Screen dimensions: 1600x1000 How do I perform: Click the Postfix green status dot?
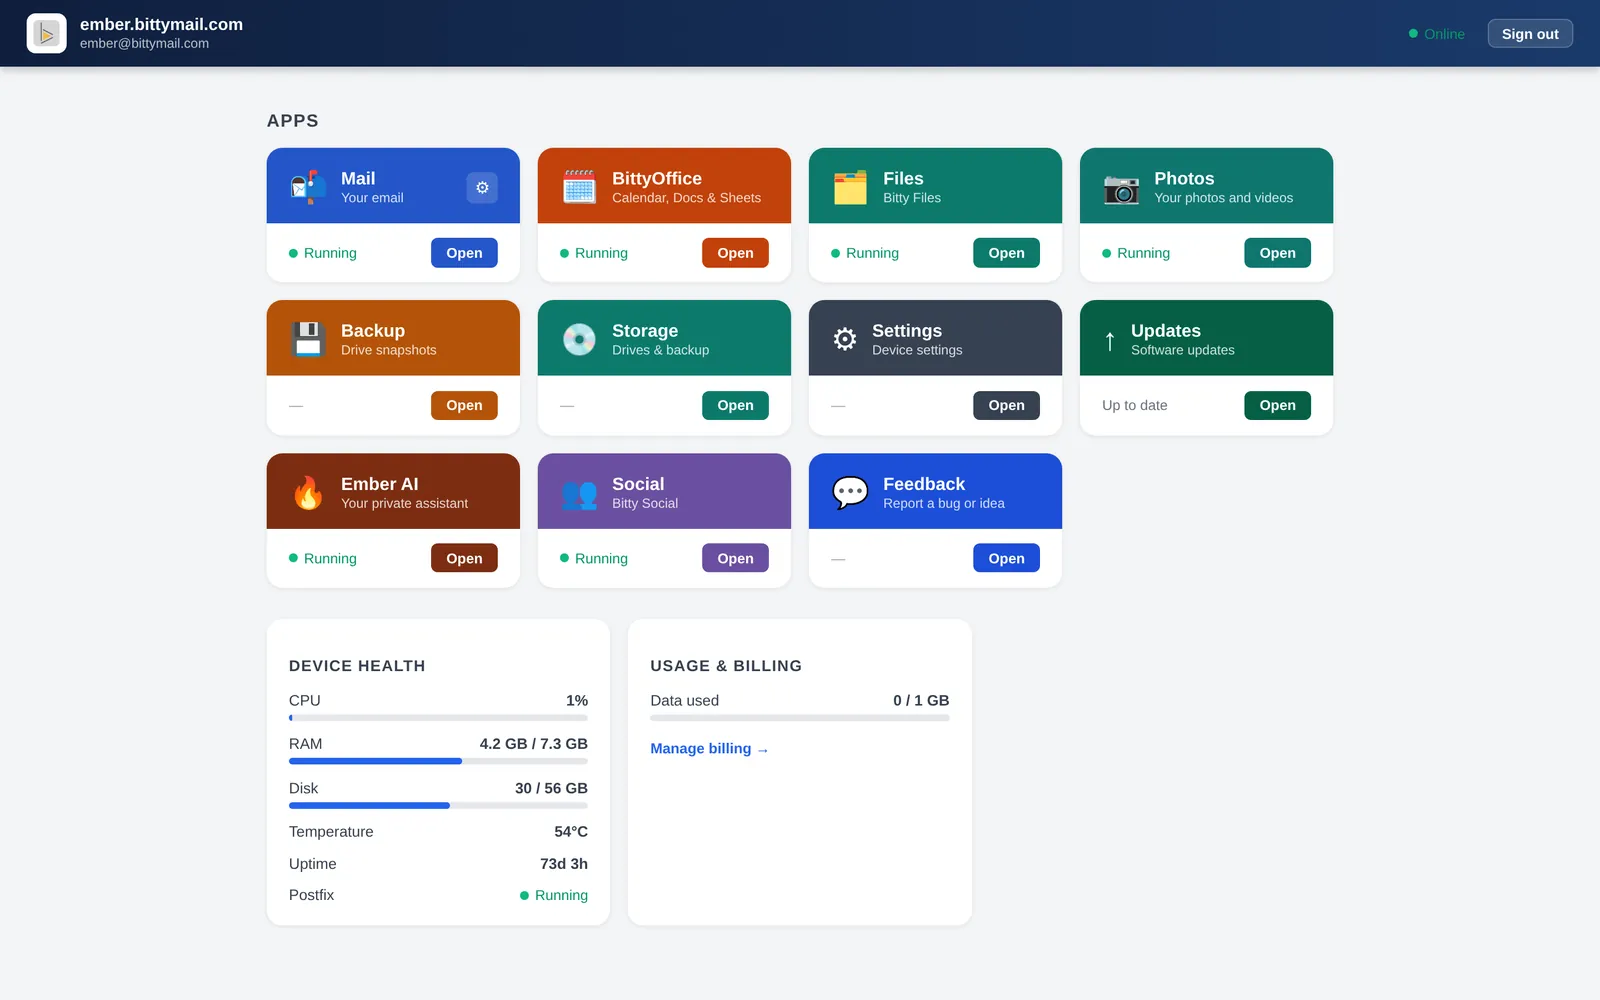point(524,896)
